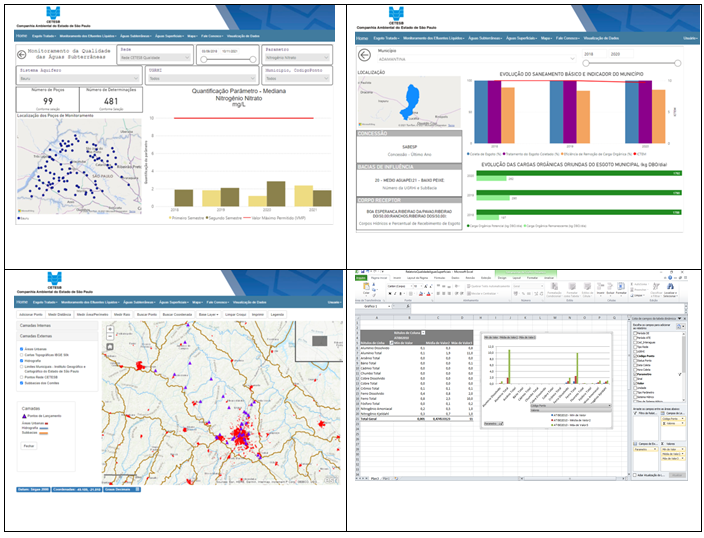Click Adicionar Ponto button

[x=30, y=314]
